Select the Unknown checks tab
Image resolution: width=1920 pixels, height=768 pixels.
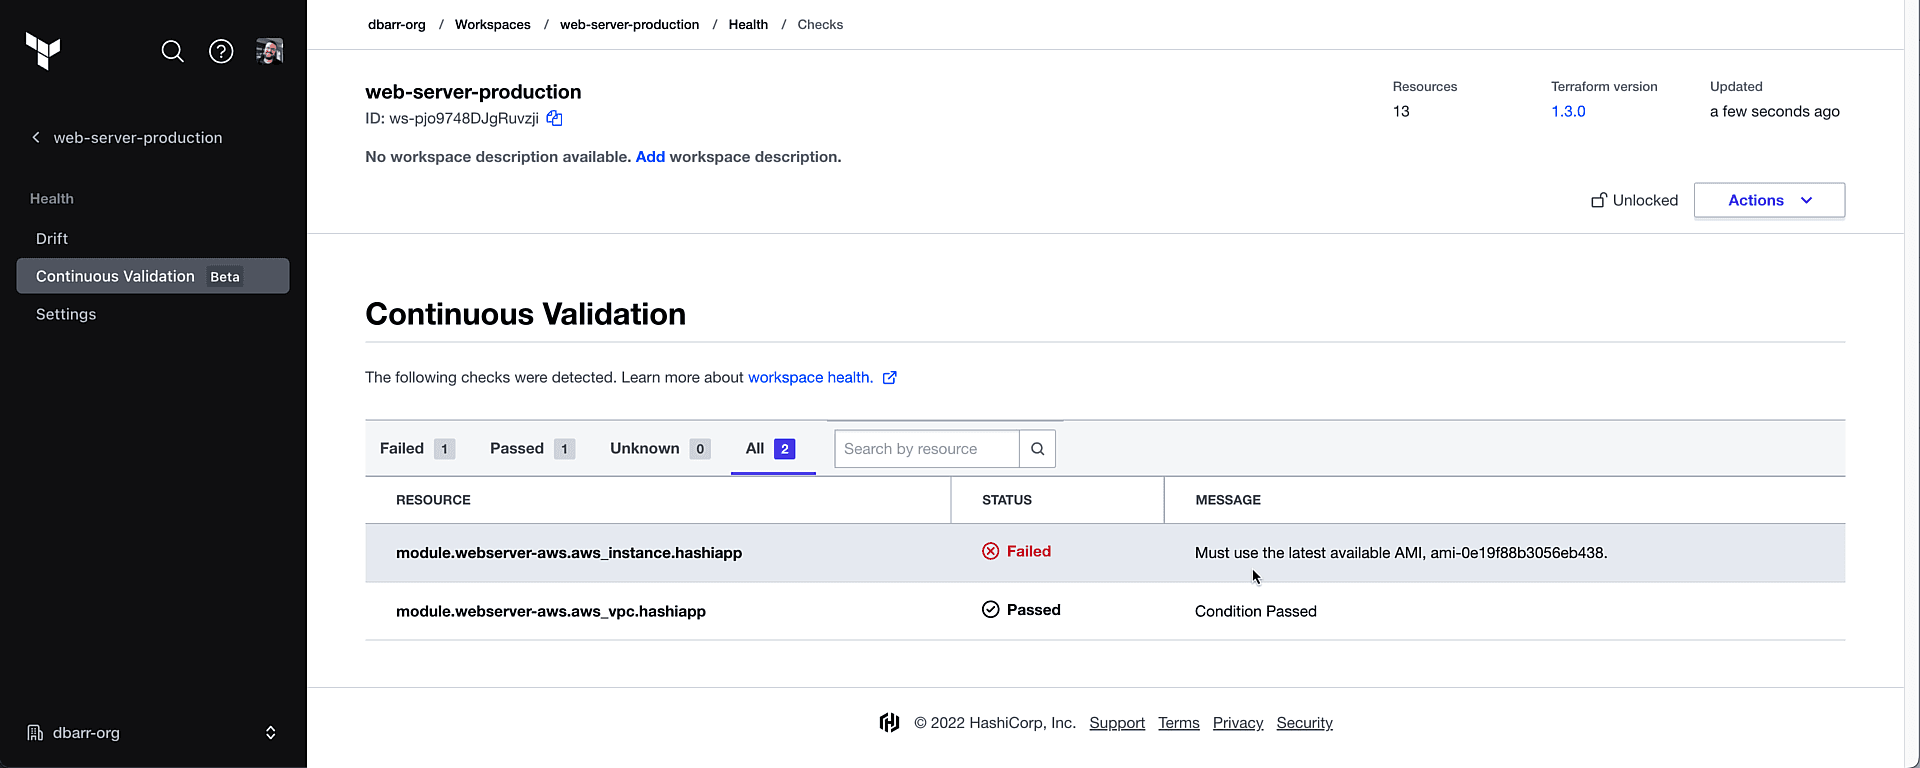[659, 449]
